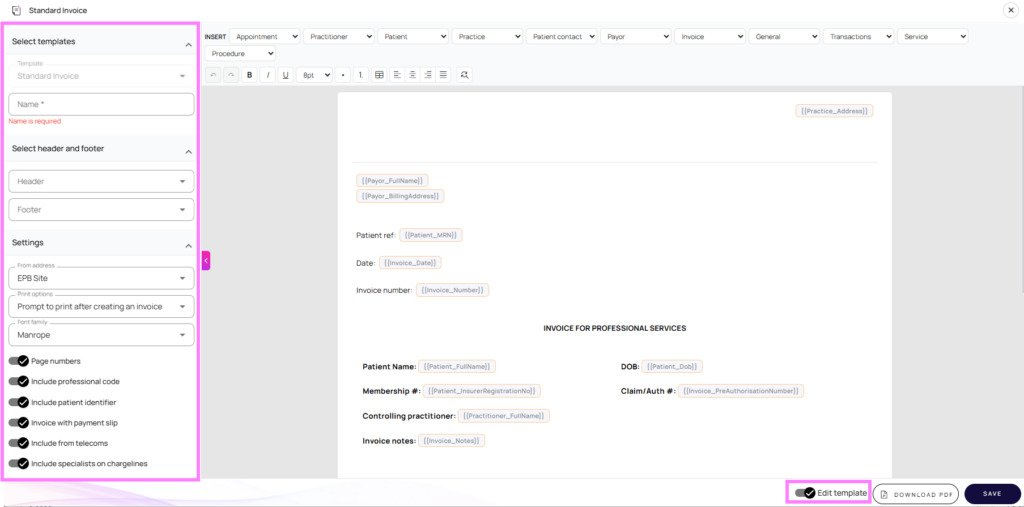Open the Transactions insert menu
Viewport: 1024px width, 507px height.
tap(859, 37)
